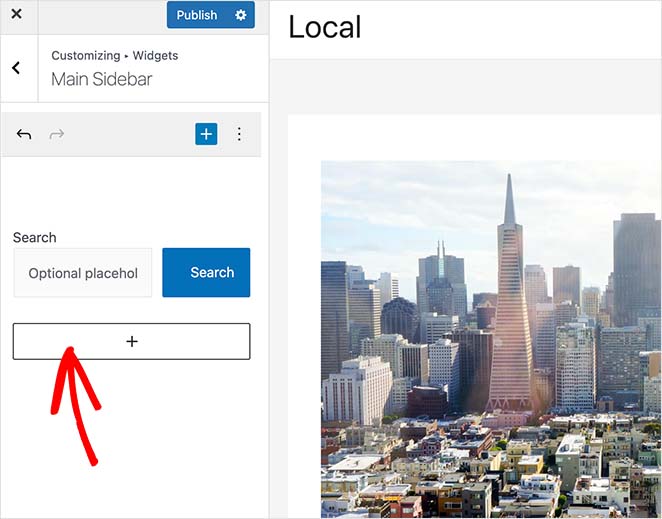
Task: Close the Customizer with the X icon
Action: click(x=16, y=15)
